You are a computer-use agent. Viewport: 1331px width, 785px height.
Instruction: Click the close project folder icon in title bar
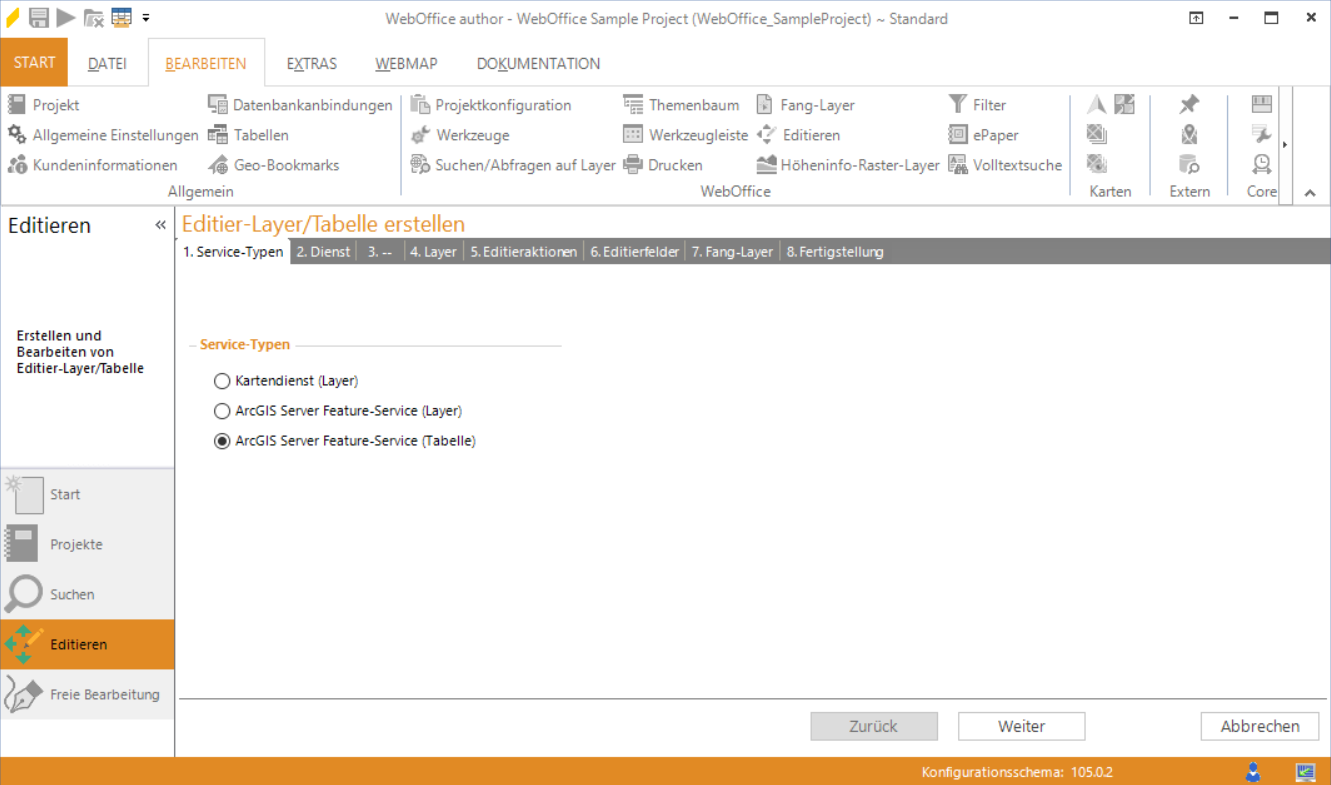[x=94, y=17]
